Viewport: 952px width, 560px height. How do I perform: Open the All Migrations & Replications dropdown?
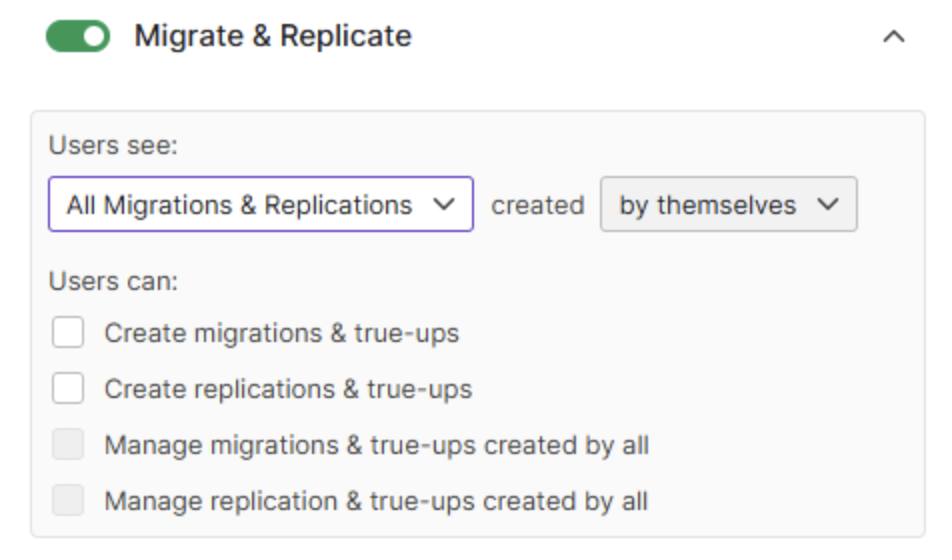click(x=260, y=204)
